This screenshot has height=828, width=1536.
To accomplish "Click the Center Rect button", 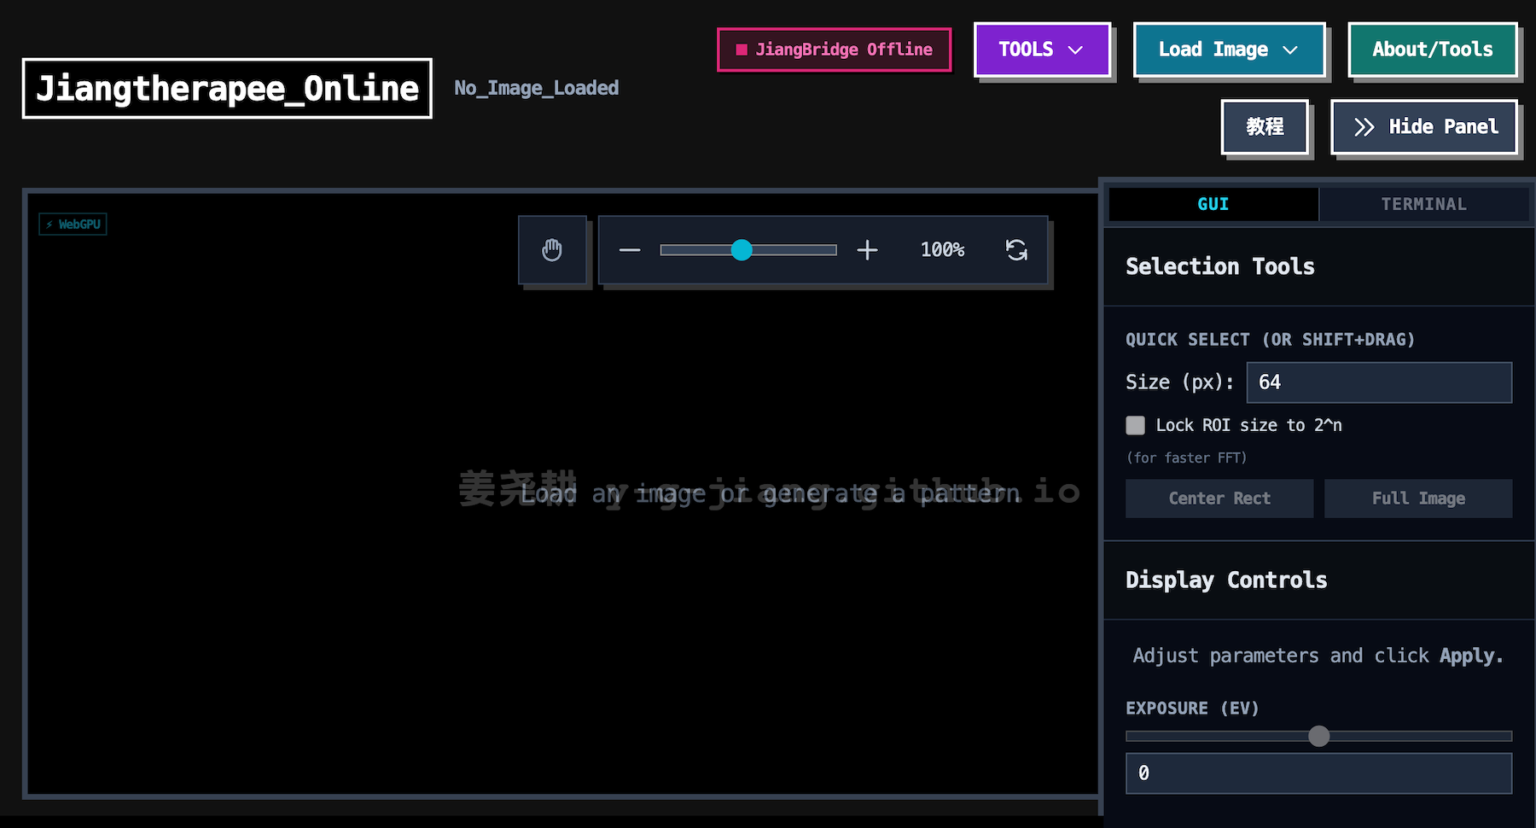I will point(1219,498).
